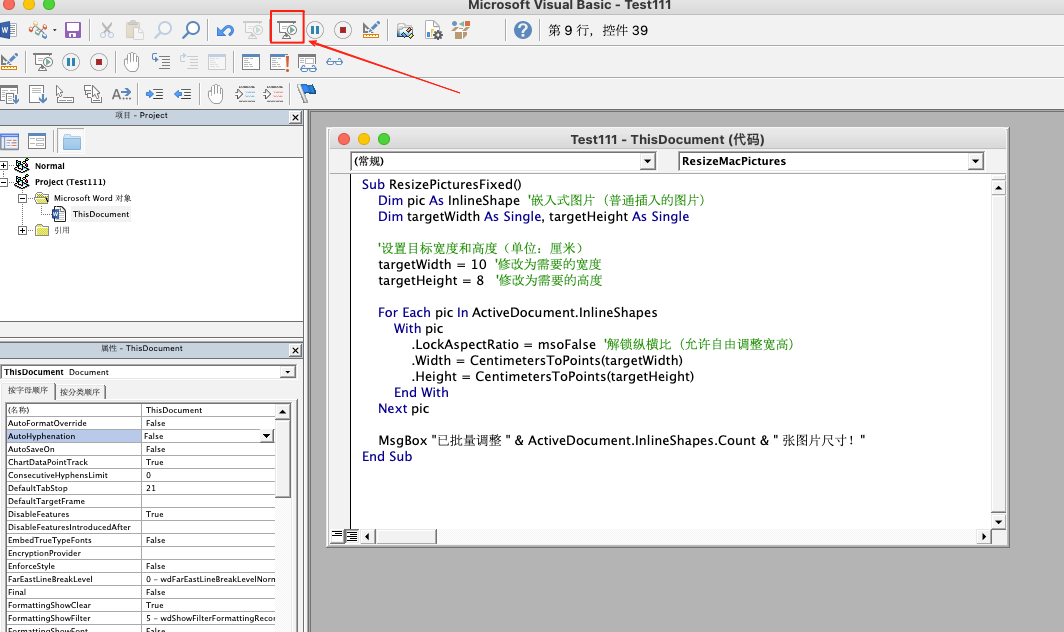
Task: Click the Comment Block icon
Action: (x=246, y=94)
